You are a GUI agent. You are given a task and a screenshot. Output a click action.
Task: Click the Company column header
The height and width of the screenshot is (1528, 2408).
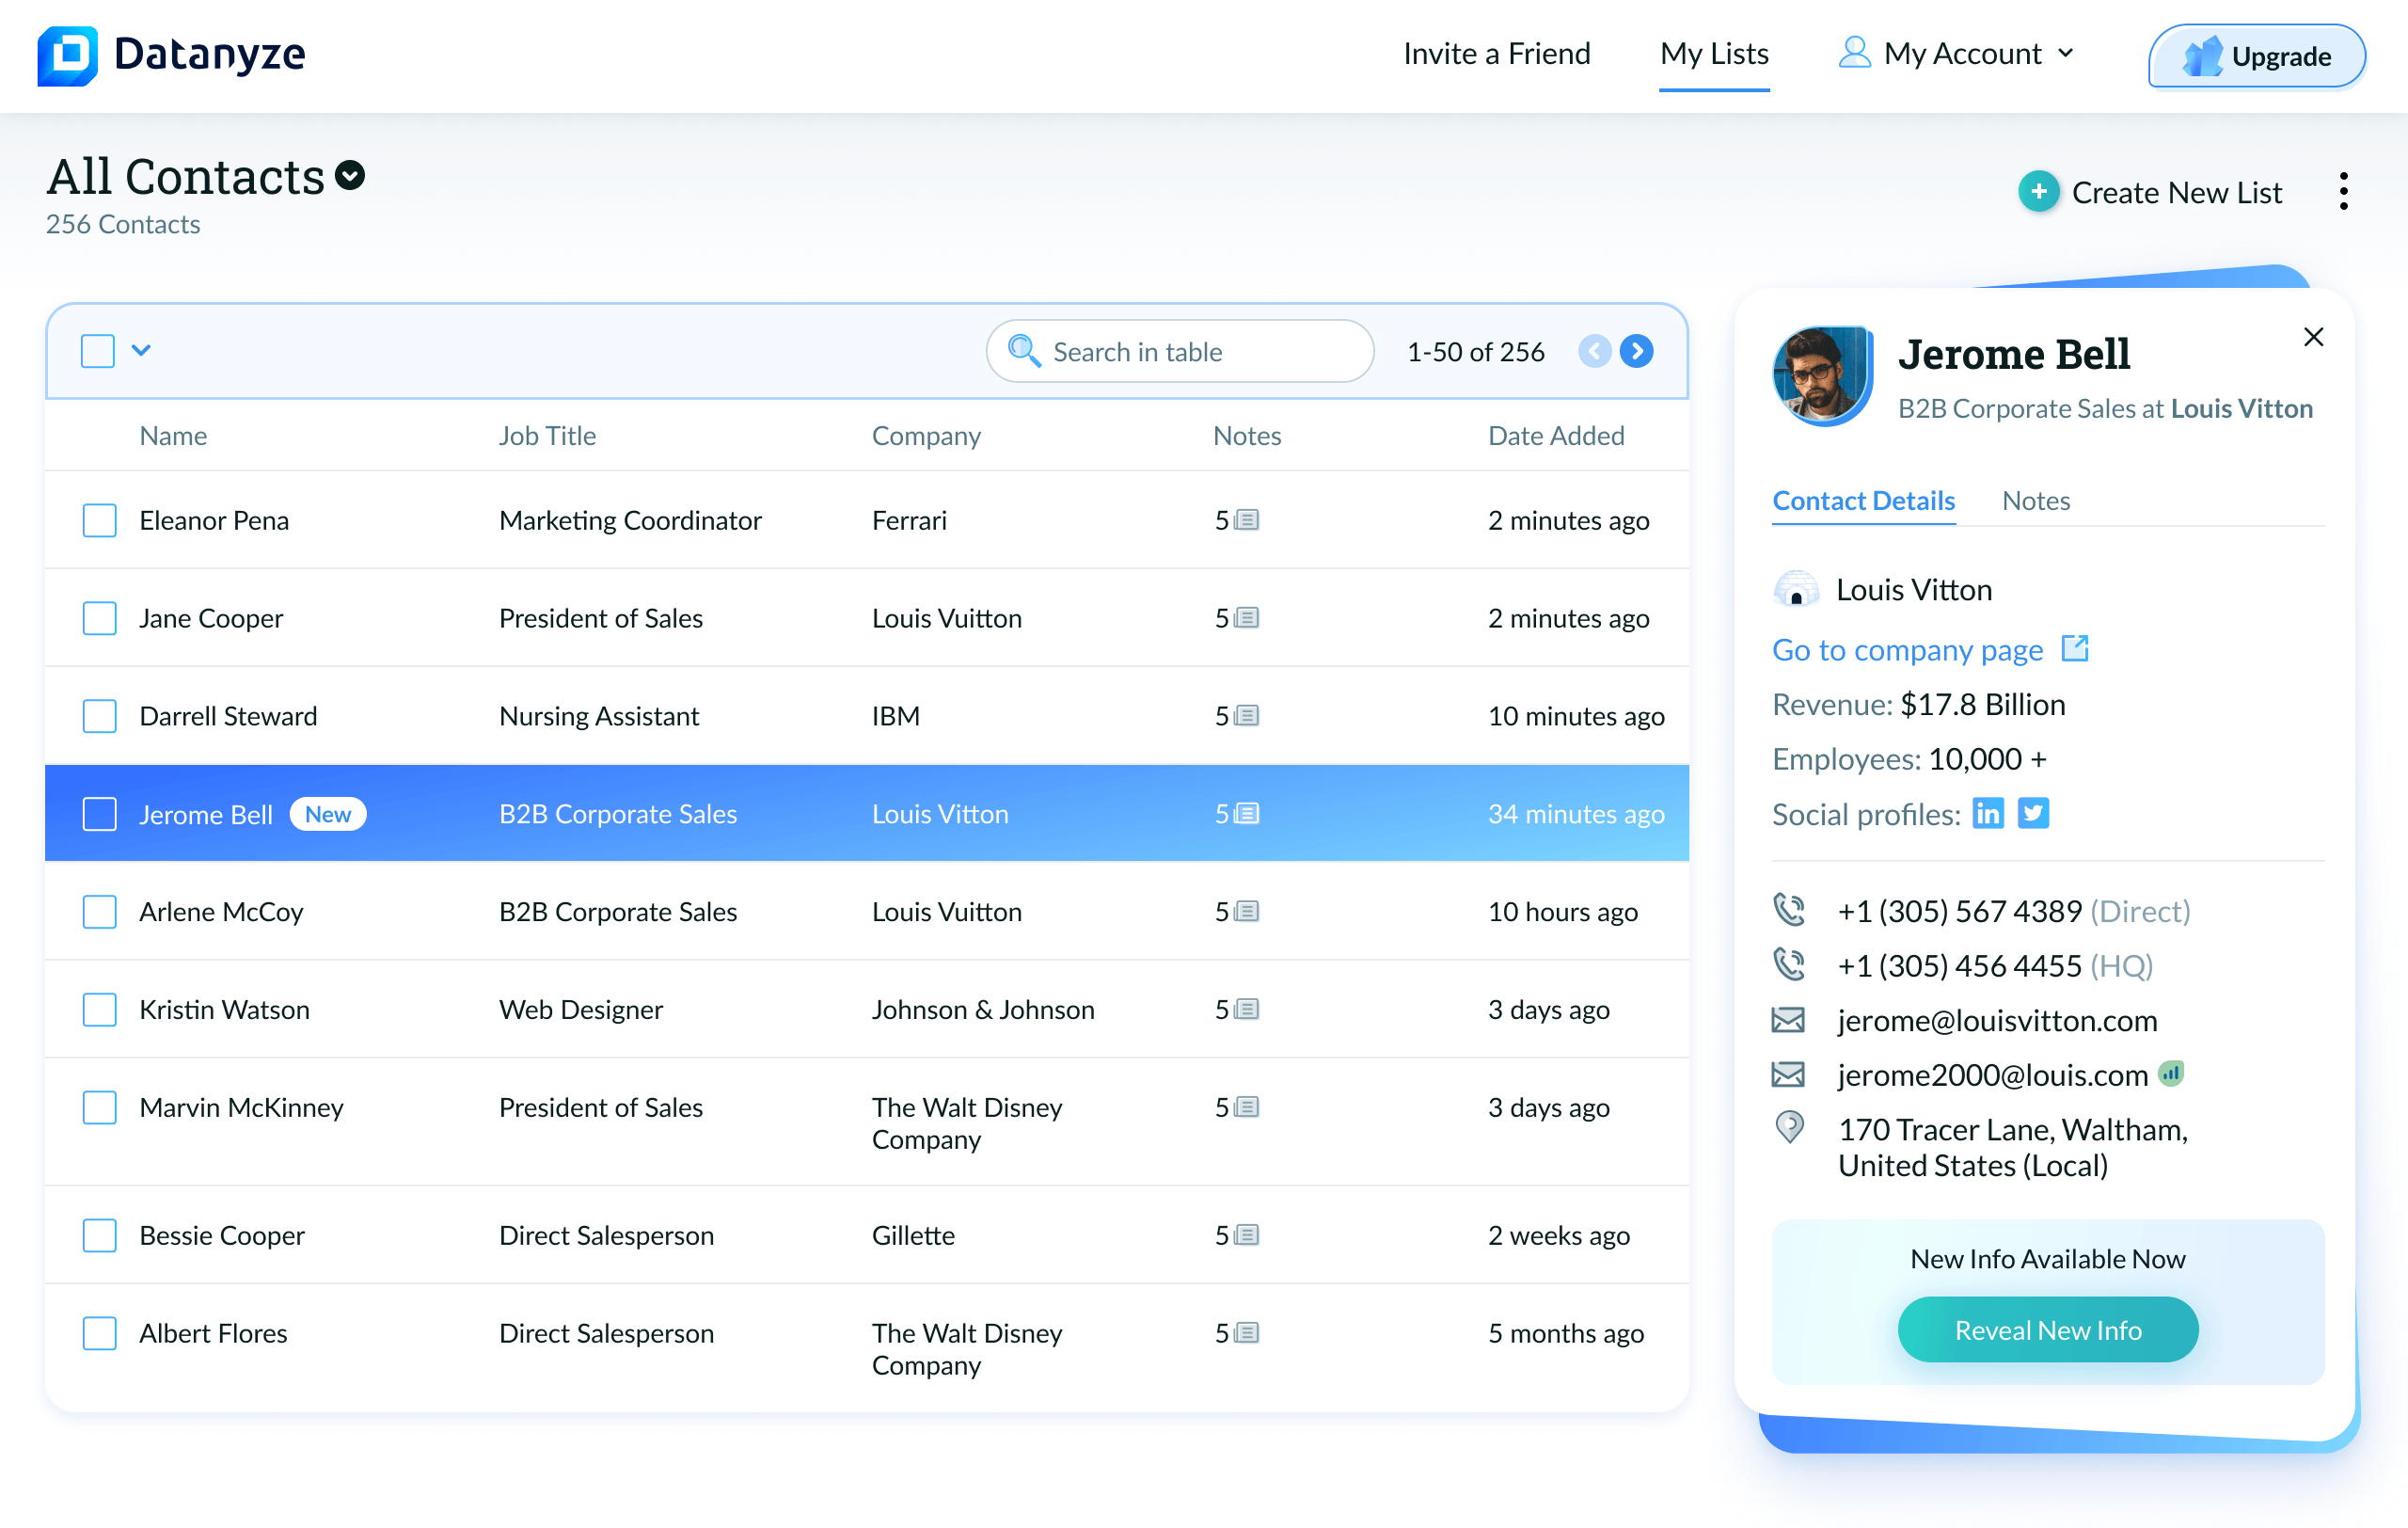[x=926, y=436]
